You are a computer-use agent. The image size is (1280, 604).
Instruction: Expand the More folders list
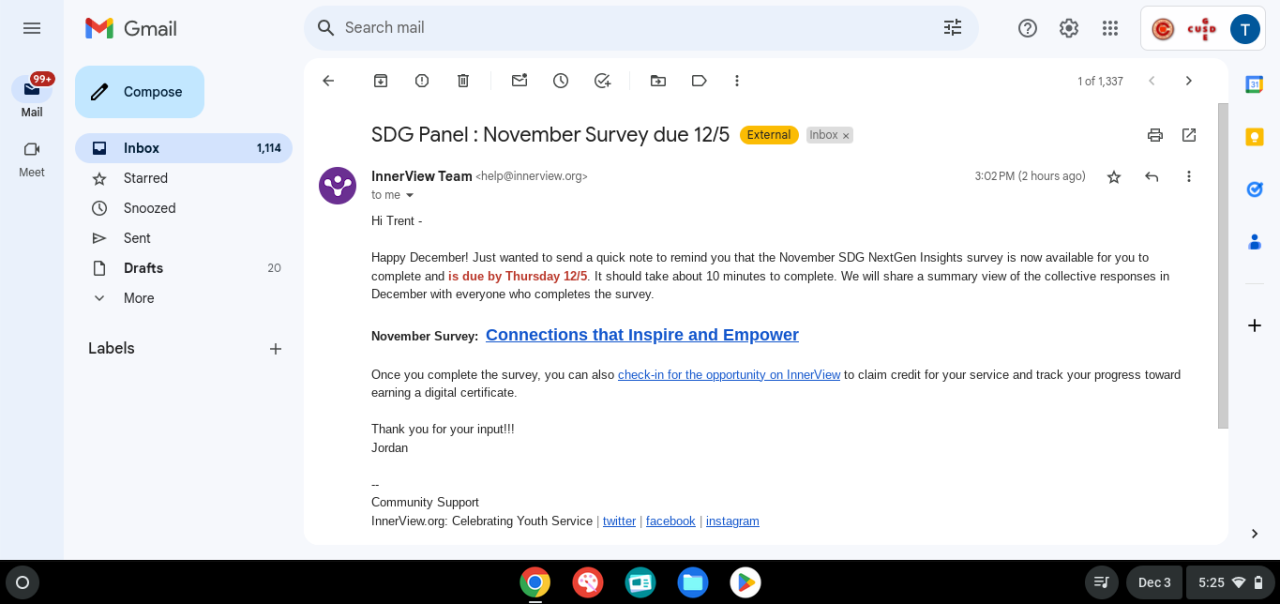138,298
